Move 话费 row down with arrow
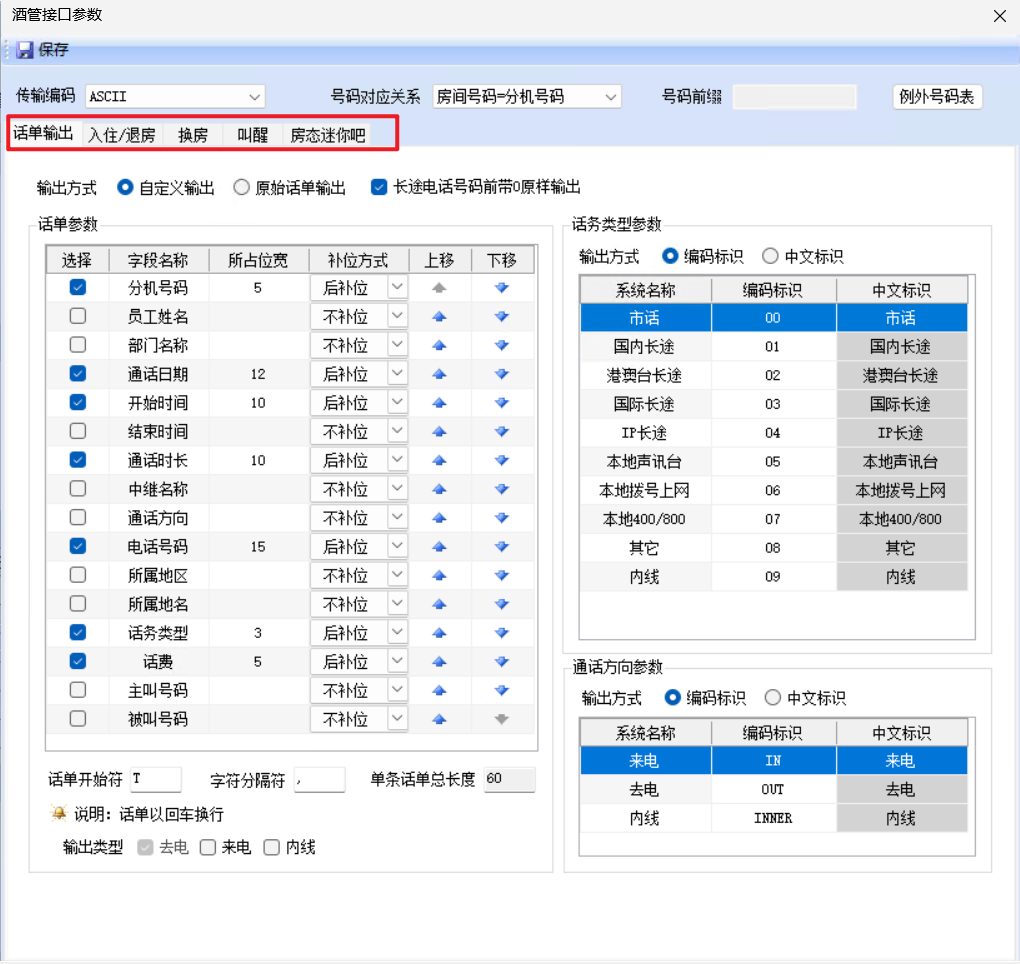The height and width of the screenshot is (964, 1020). pyautogui.click(x=501, y=662)
